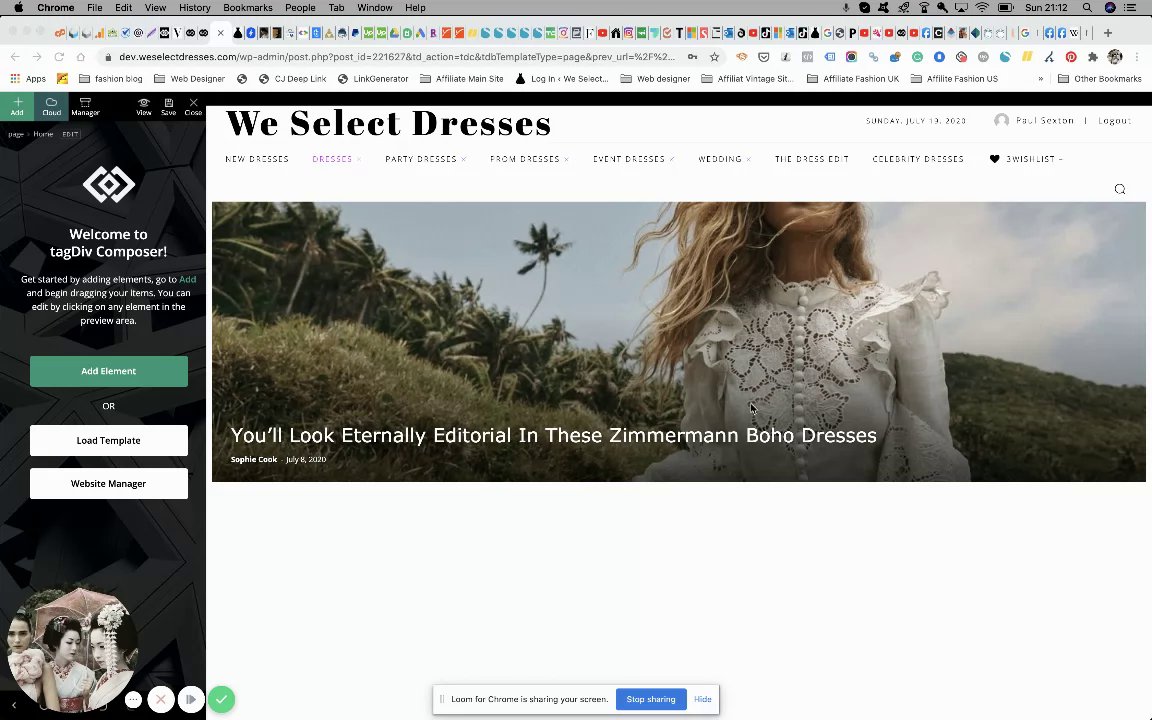Cancel the Loom recording with X button

tap(161, 699)
